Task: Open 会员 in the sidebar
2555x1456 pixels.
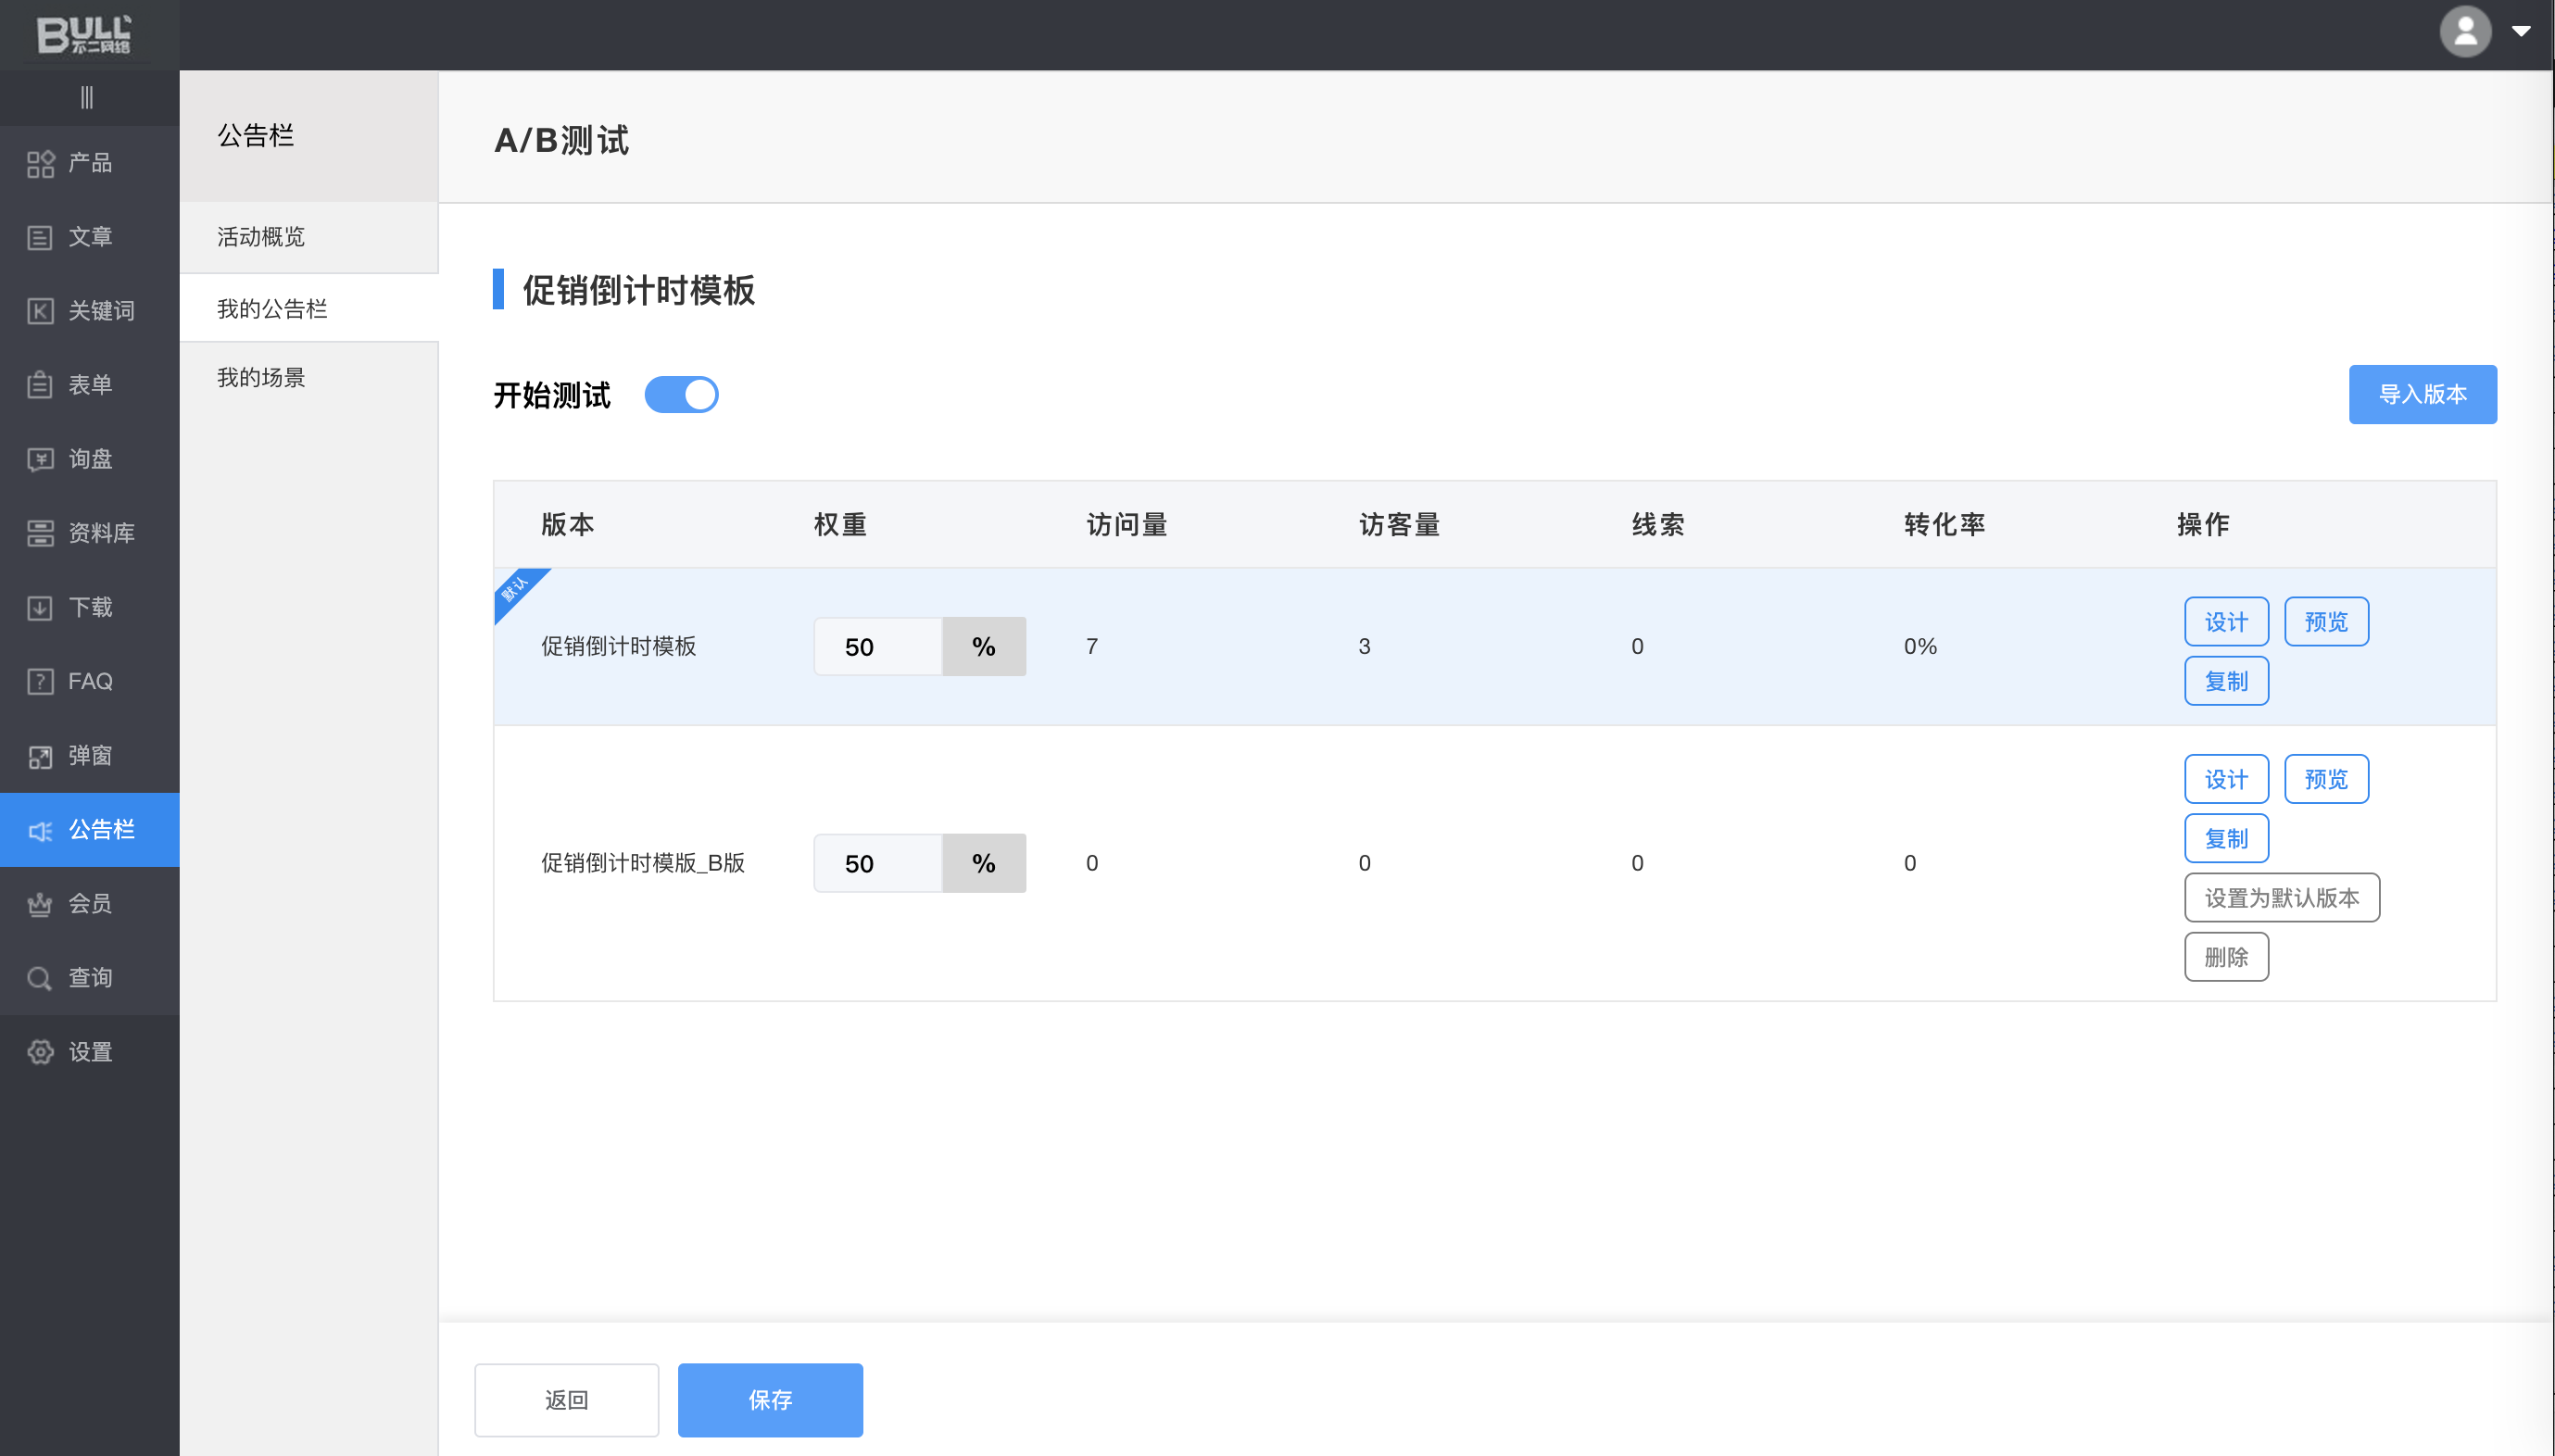Action: [x=90, y=905]
